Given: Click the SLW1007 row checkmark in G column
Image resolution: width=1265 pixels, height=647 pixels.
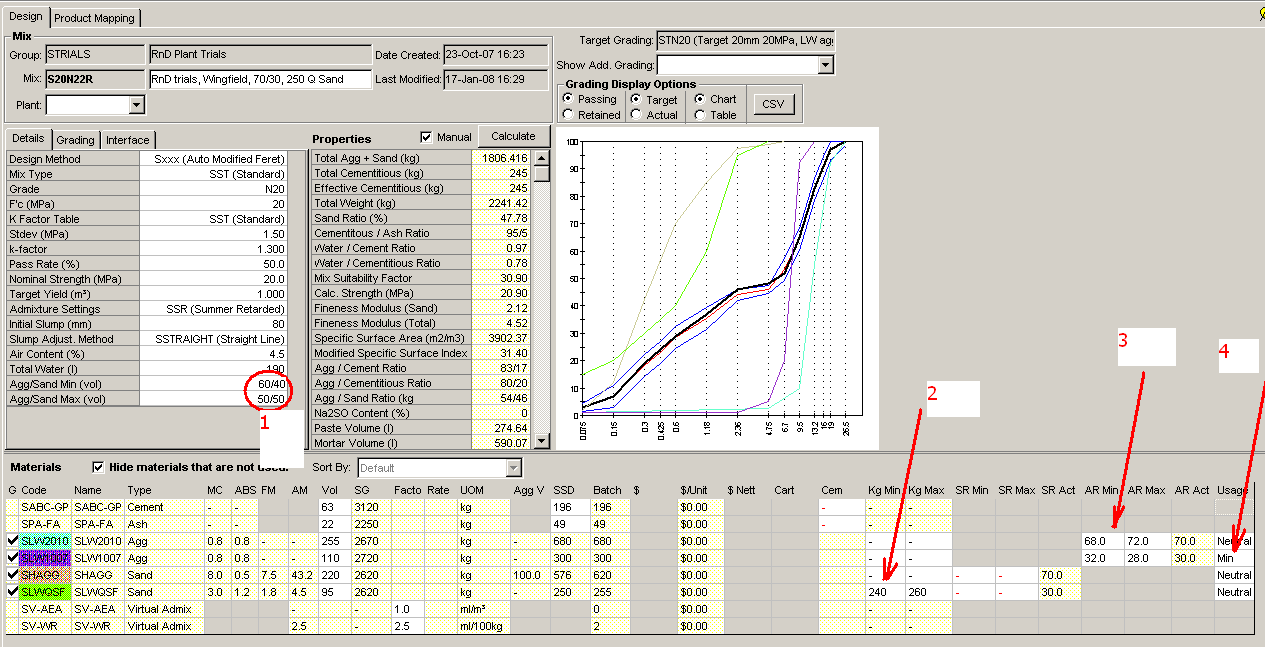Looking at the screenshot, I should (x=12, y=558).
